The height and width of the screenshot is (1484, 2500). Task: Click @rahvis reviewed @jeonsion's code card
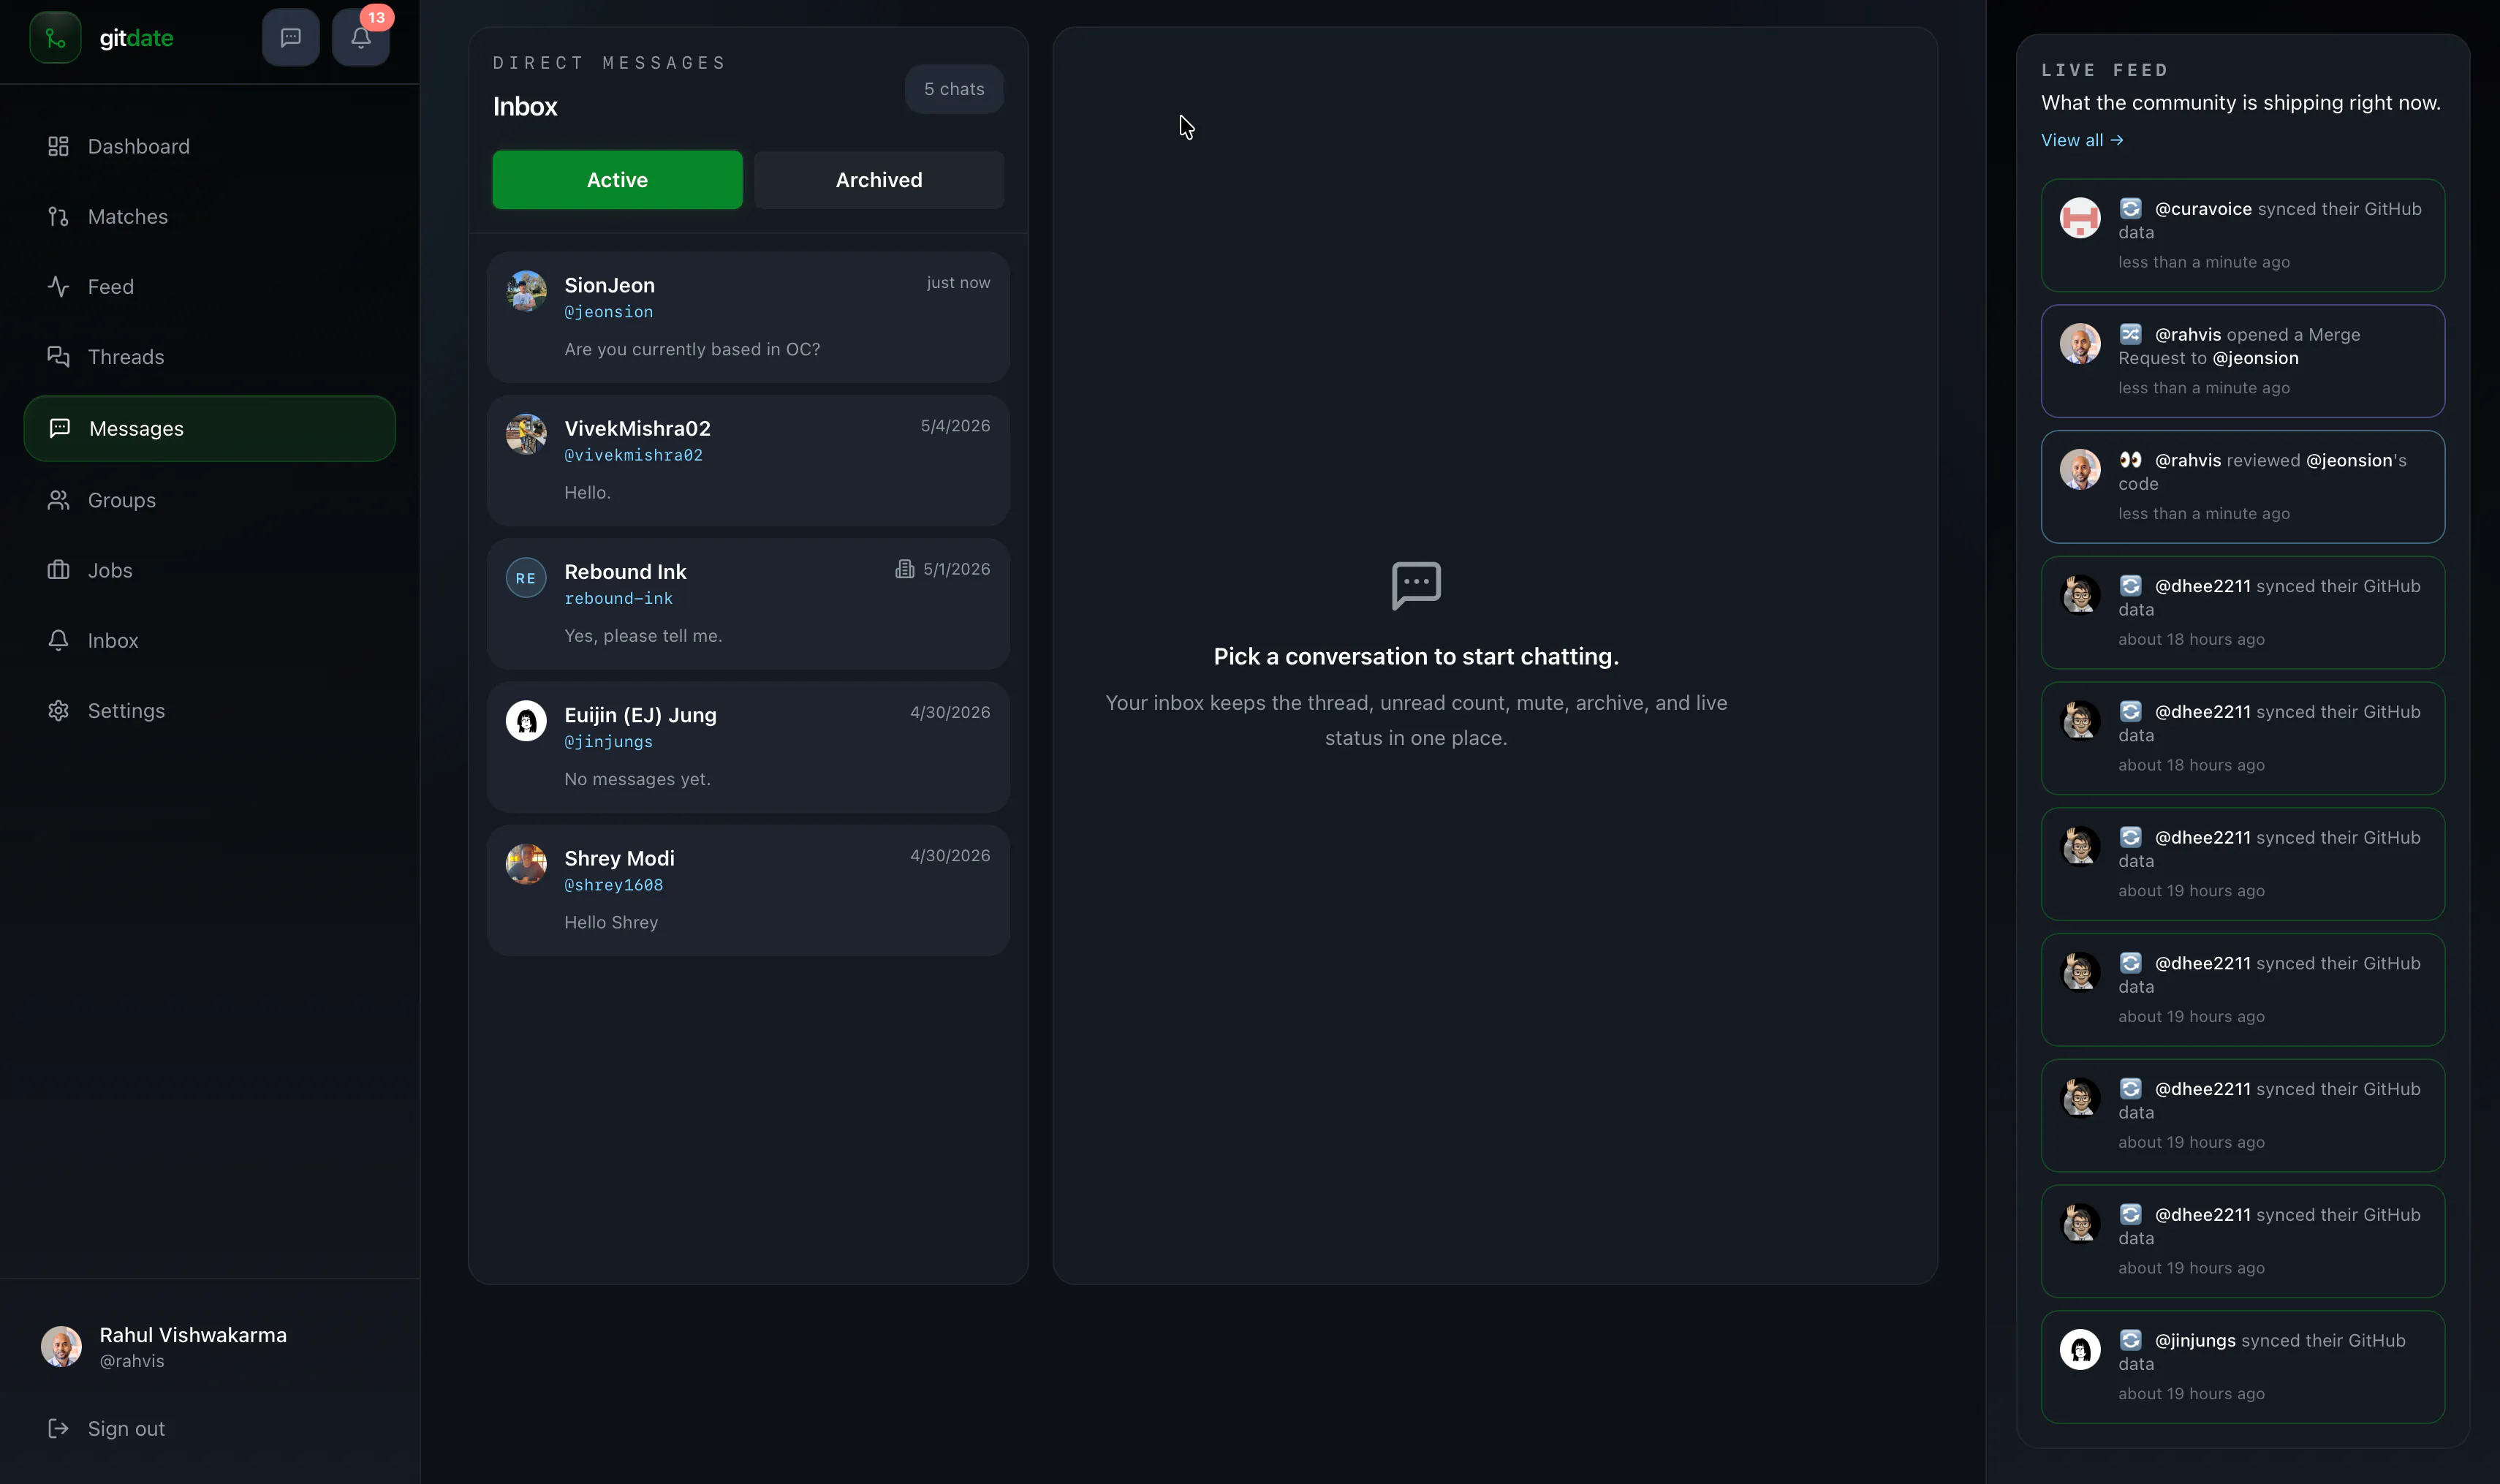(2243, 487)
